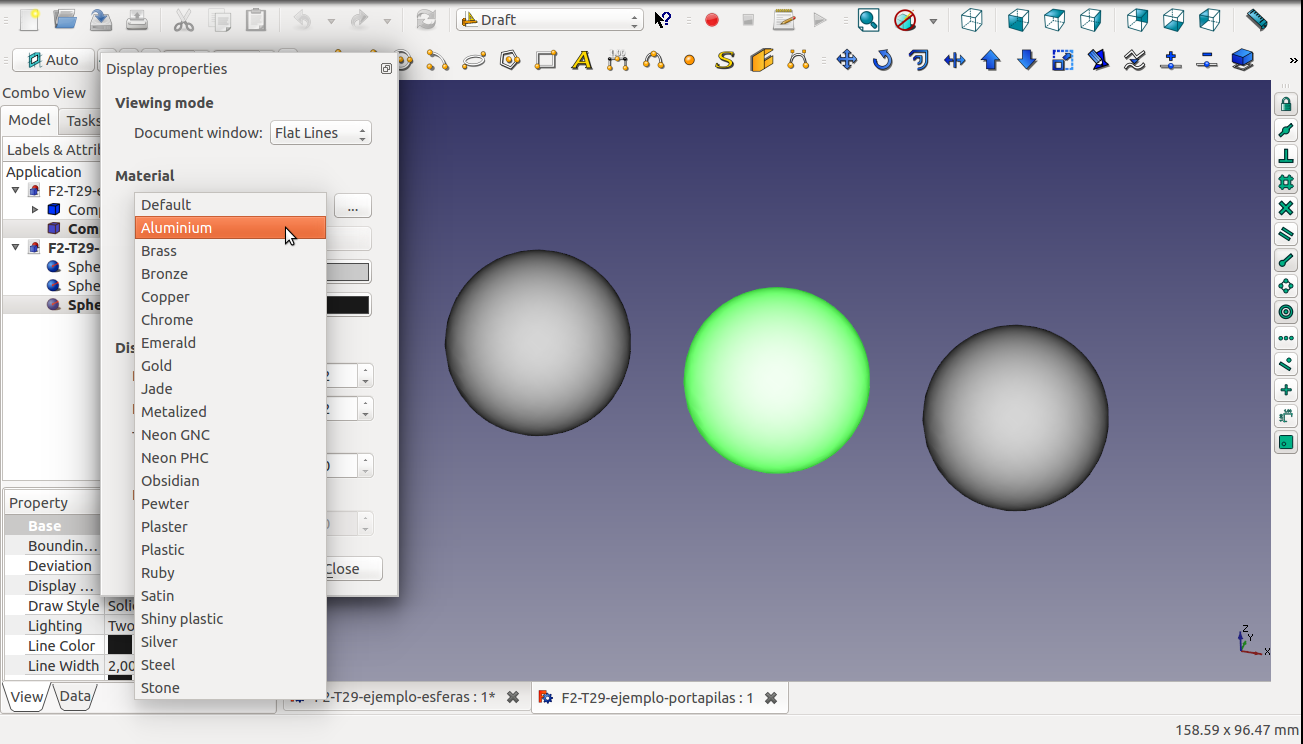Click the Fit All magnifier icon
This screenshot has height=744, width=1303.
click(868, 20)
